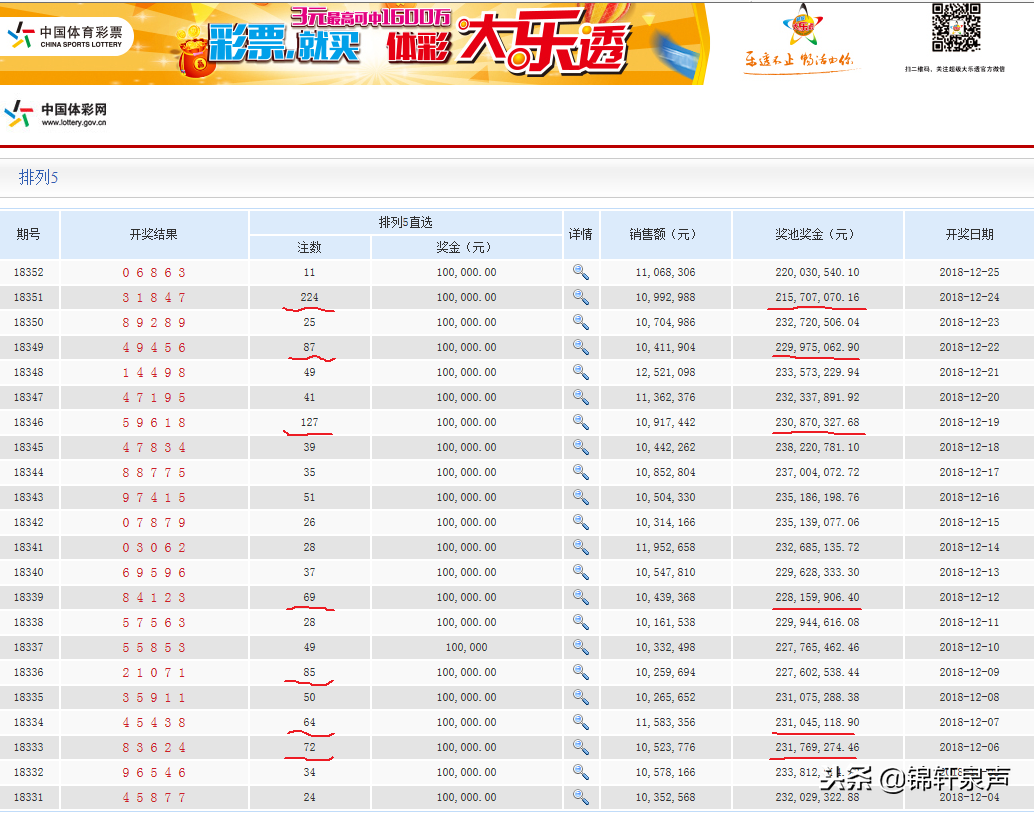The width and height of the screenshot is (1034, 815).
Task: Open details magnifier for draw 18331
Action: pyautogui.click(x=580, y=797)
